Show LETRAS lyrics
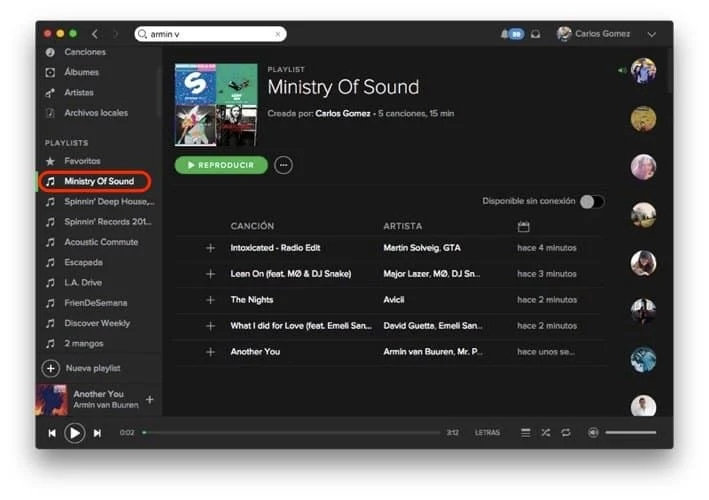Screen dimensions: 709x500 pos(487,433)
